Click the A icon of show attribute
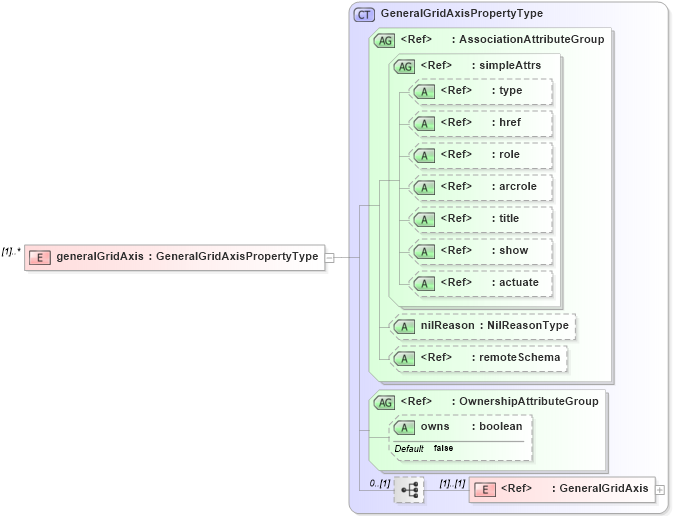Screen dimensions: 673x516 (x=424, y=252)
